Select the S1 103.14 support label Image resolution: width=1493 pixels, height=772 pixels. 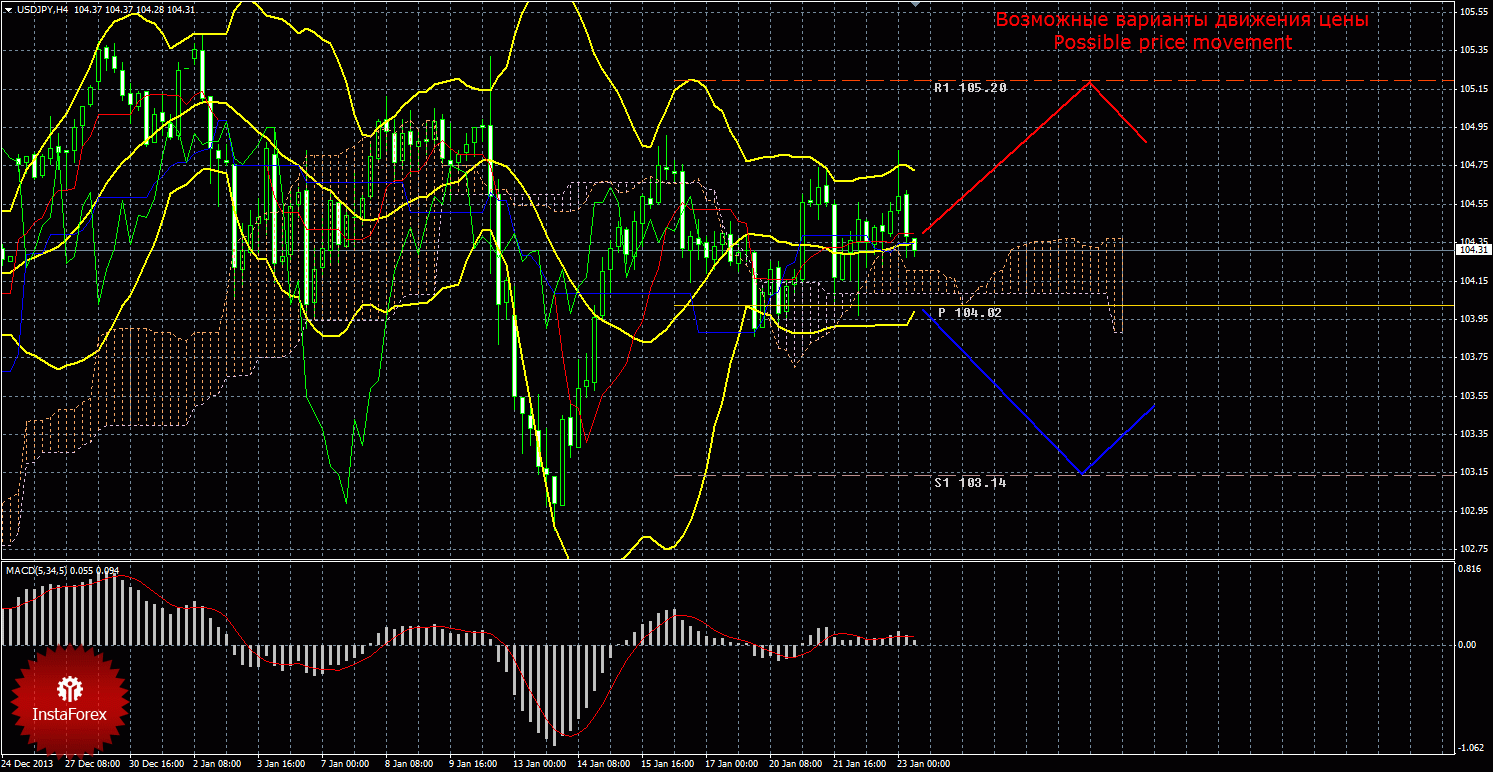[969, 482]
